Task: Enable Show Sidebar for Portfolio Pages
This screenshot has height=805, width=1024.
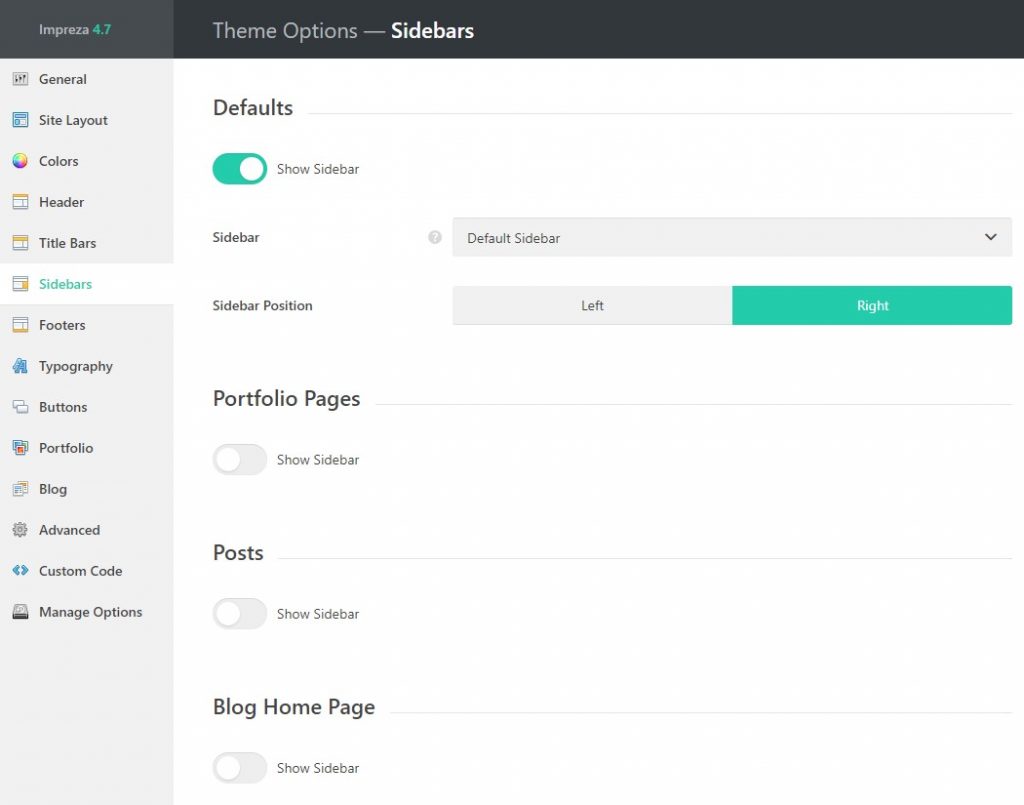Action: [240, 460]
